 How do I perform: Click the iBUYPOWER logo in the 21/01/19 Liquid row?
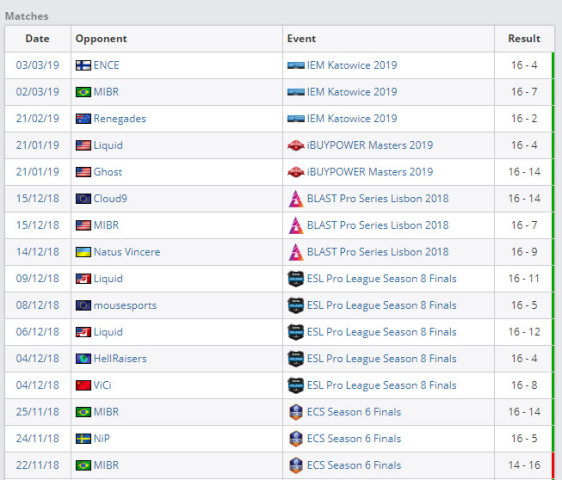296,146
